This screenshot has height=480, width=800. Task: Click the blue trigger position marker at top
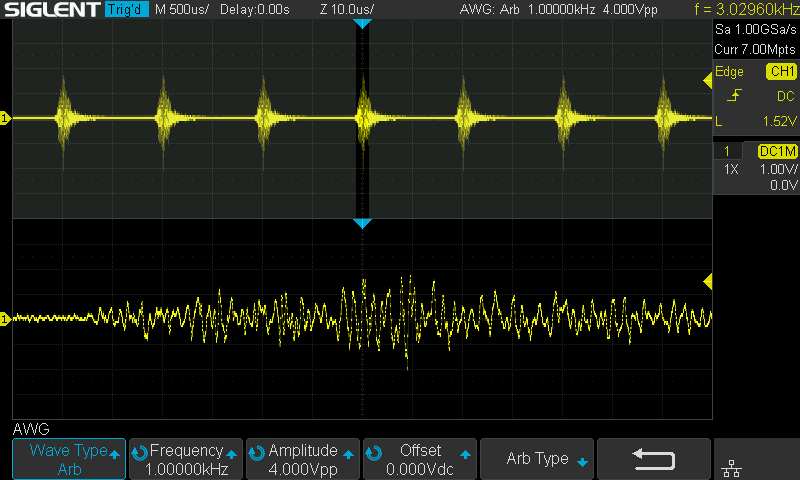pyautogui.click(x=363, y=22)
